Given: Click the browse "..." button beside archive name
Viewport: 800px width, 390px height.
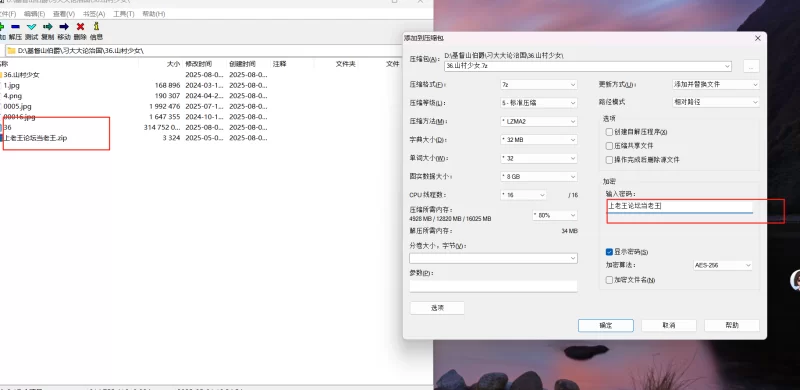Looking at the screenshot, I should coord(751,66).
